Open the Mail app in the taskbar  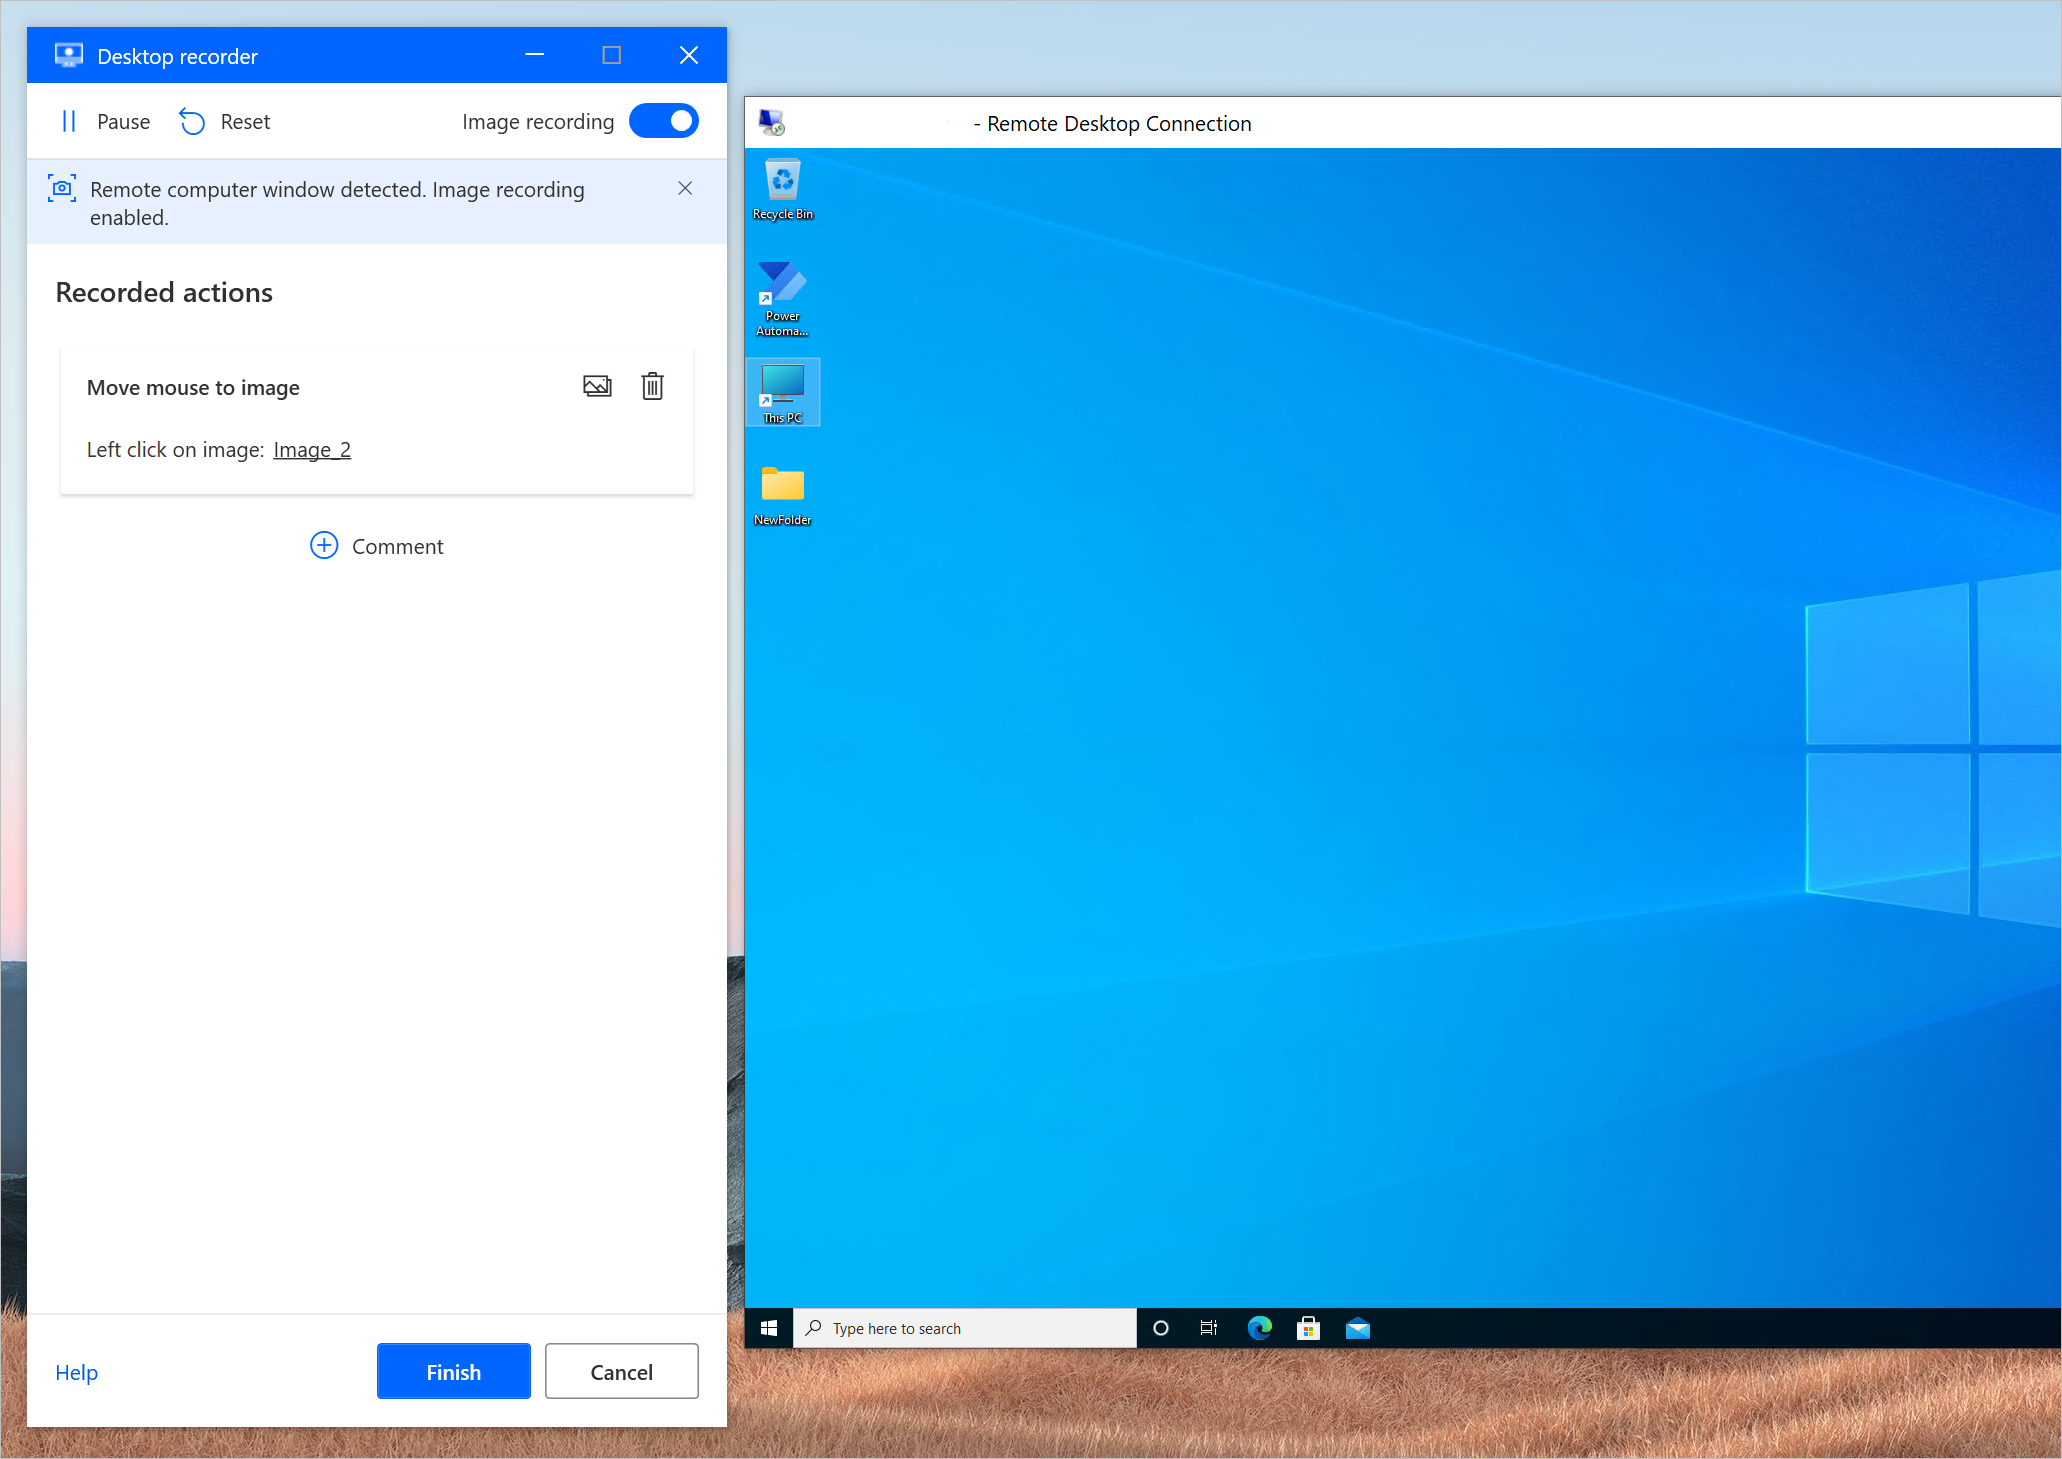[x=1357, y=1328]
